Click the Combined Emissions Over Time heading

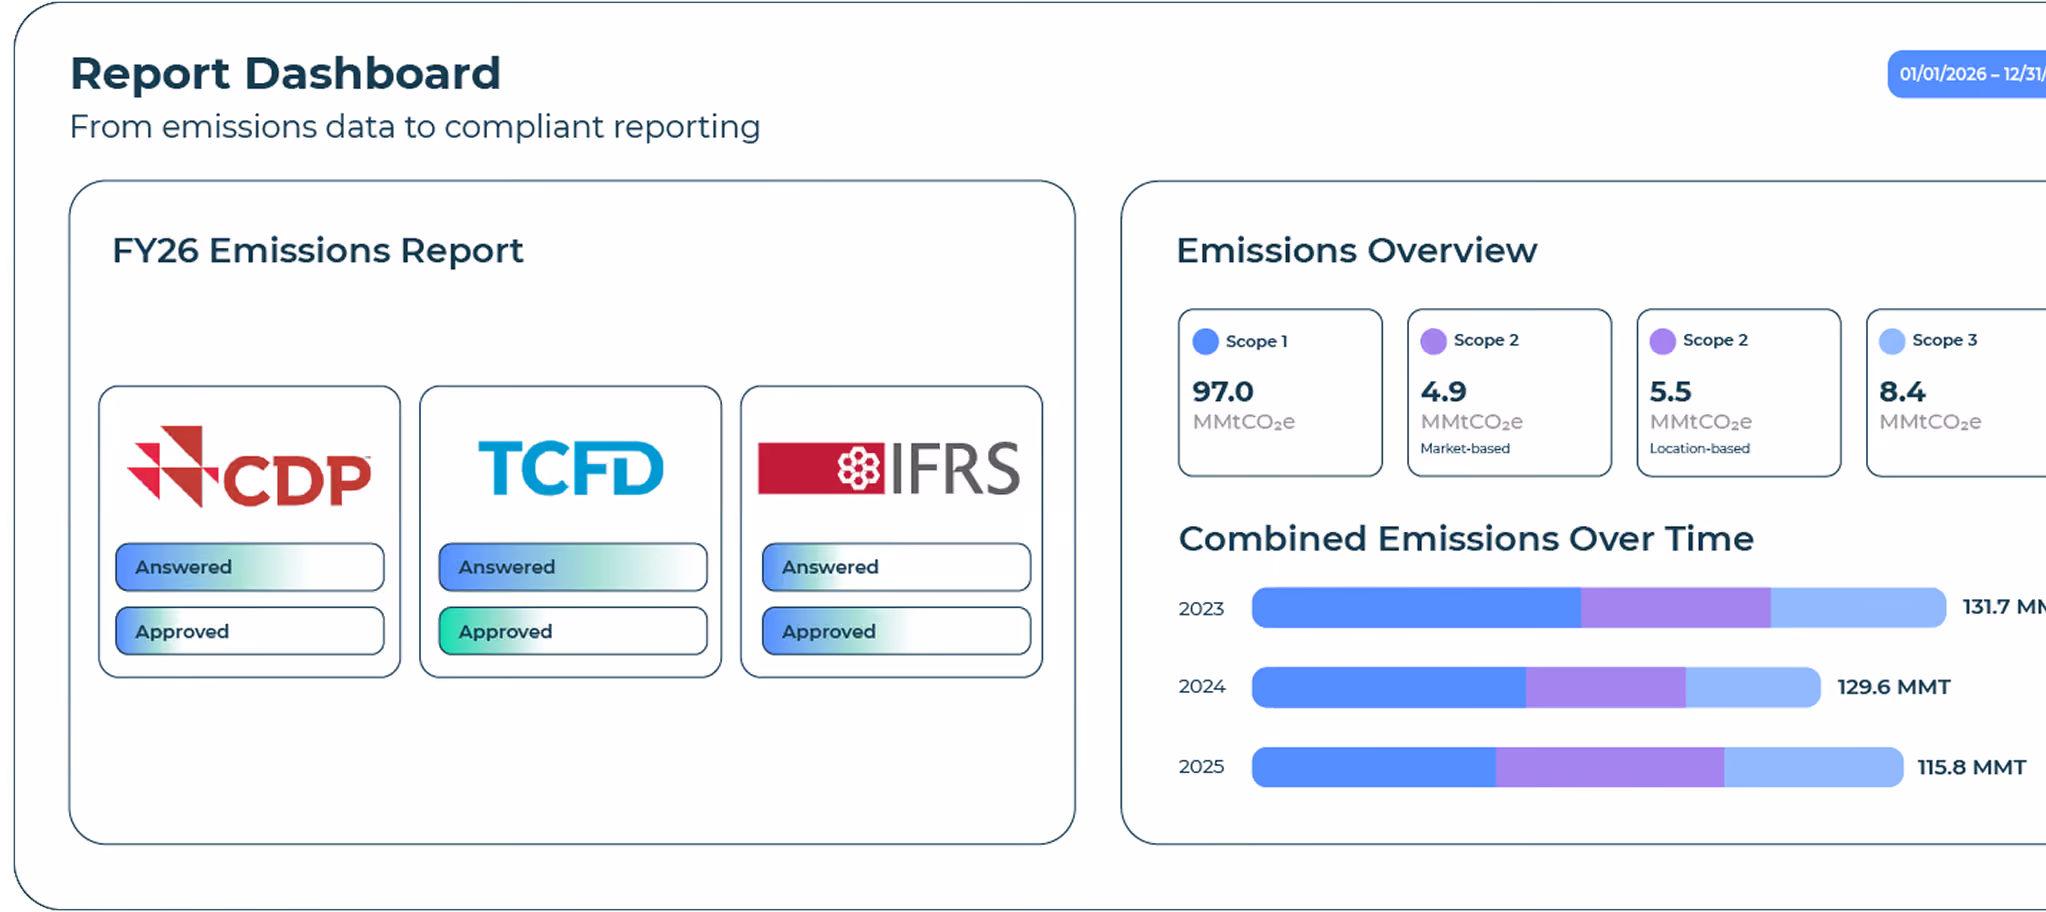(x=1466, y=539)
